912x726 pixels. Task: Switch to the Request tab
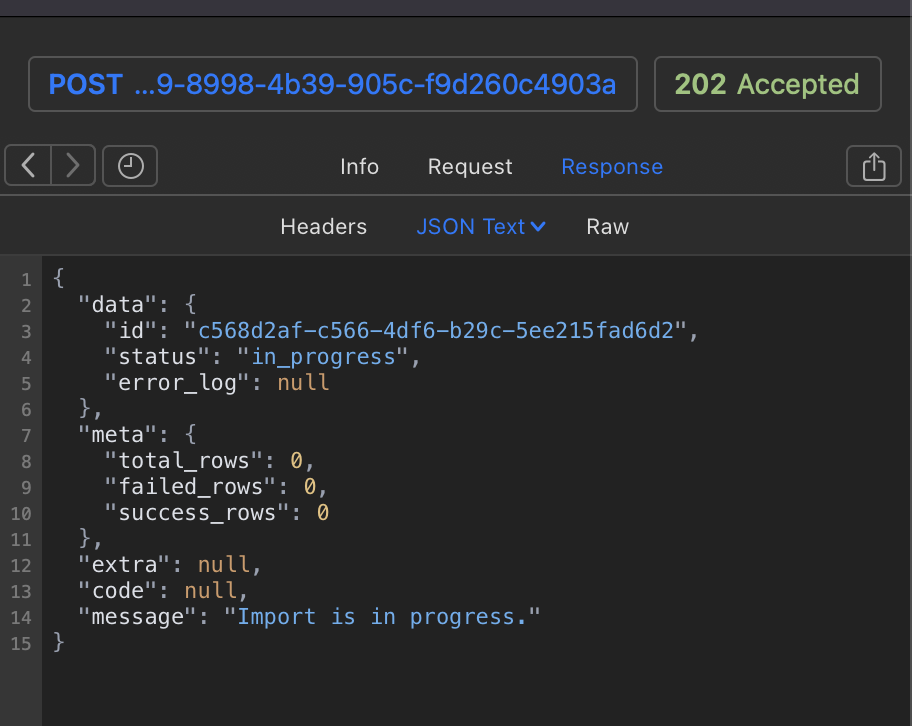click(x=470, y=167)
